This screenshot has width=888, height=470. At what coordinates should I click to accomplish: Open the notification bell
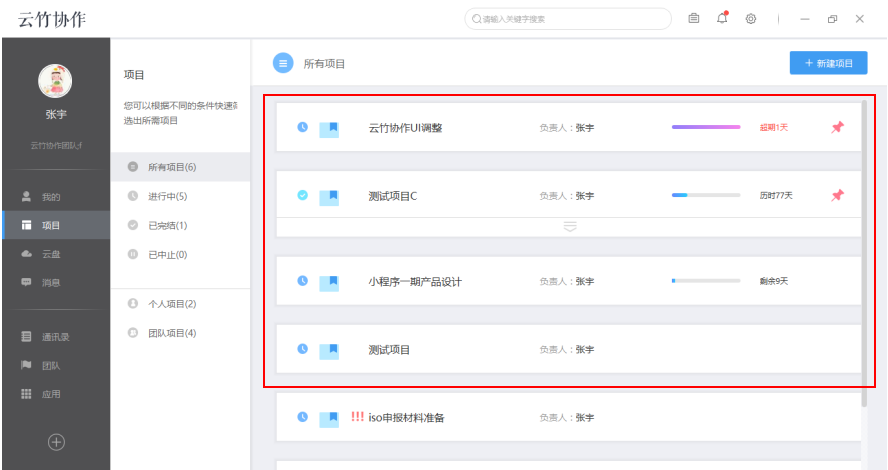pos(722,19)
